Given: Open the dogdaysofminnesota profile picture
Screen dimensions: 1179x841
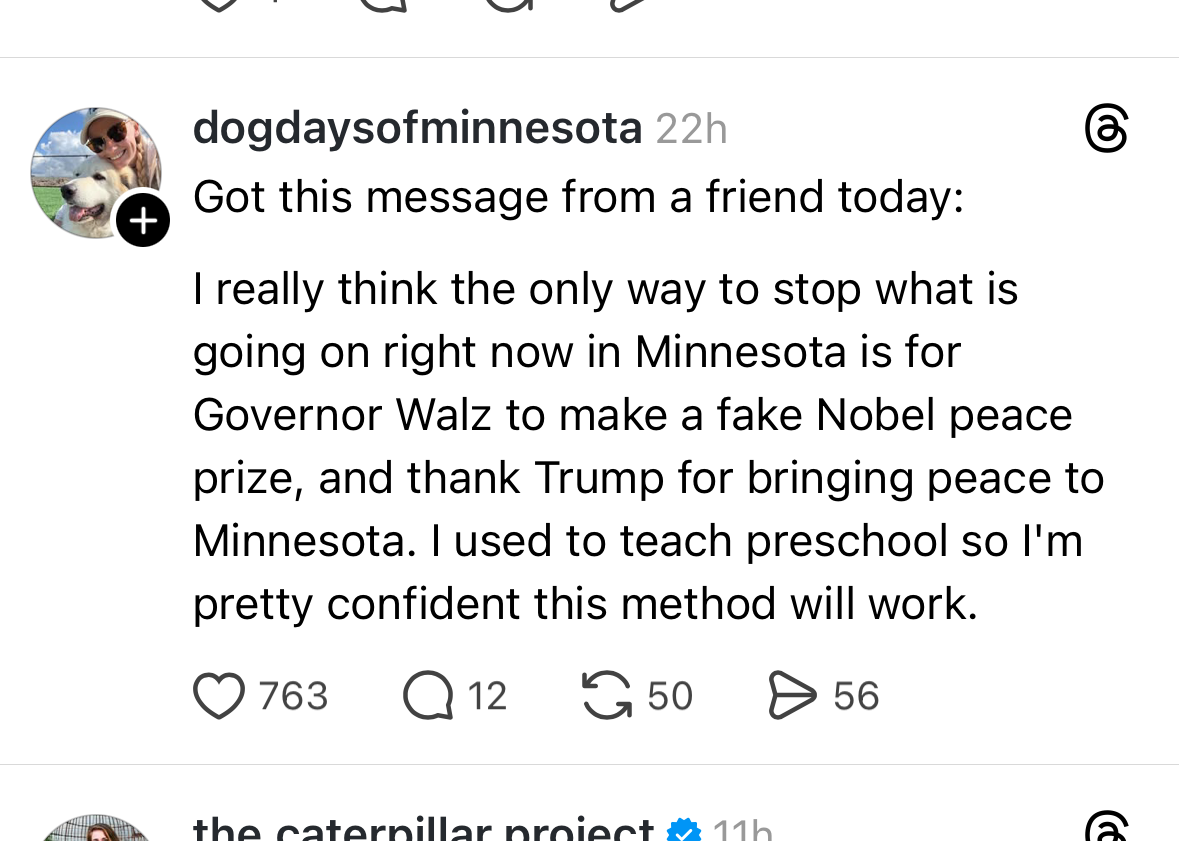Looking at the screenshot, I should (93, 171).
